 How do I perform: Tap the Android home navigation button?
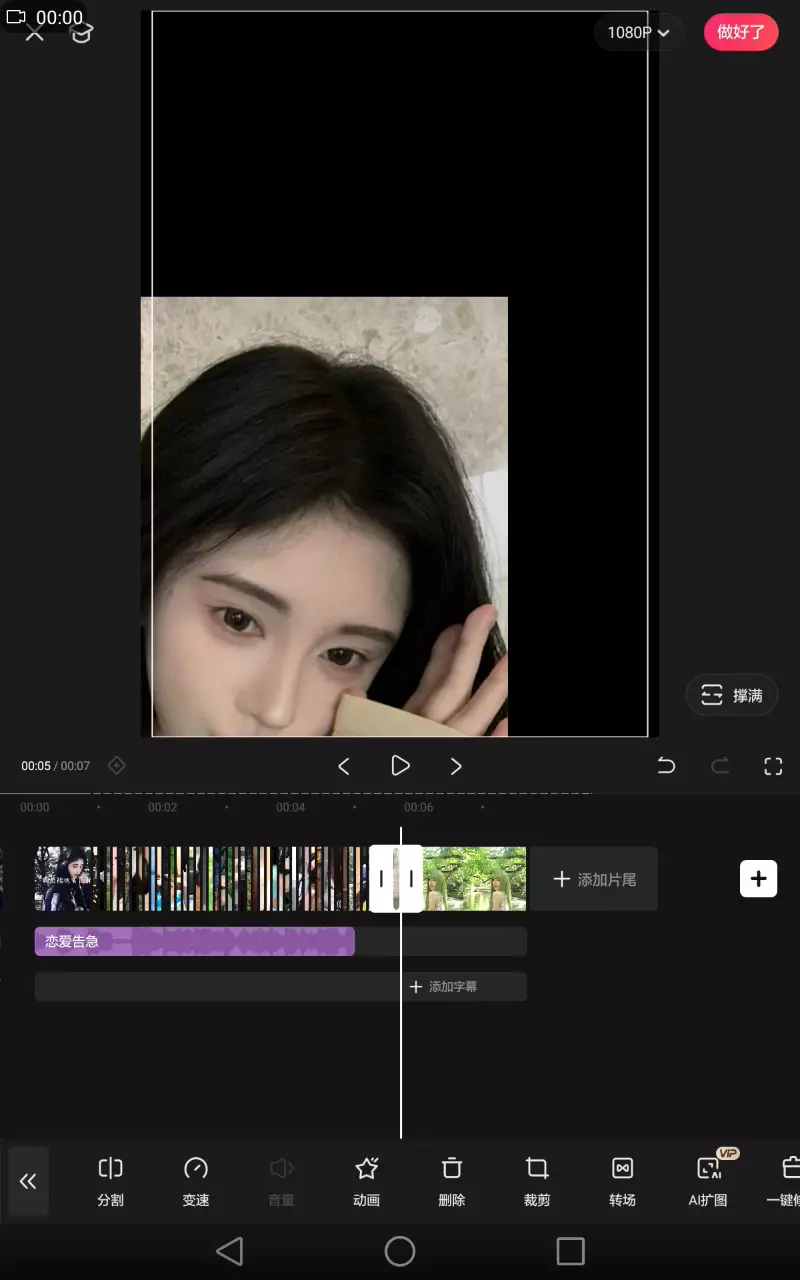pyautogui.click(x=400, y=1251)
